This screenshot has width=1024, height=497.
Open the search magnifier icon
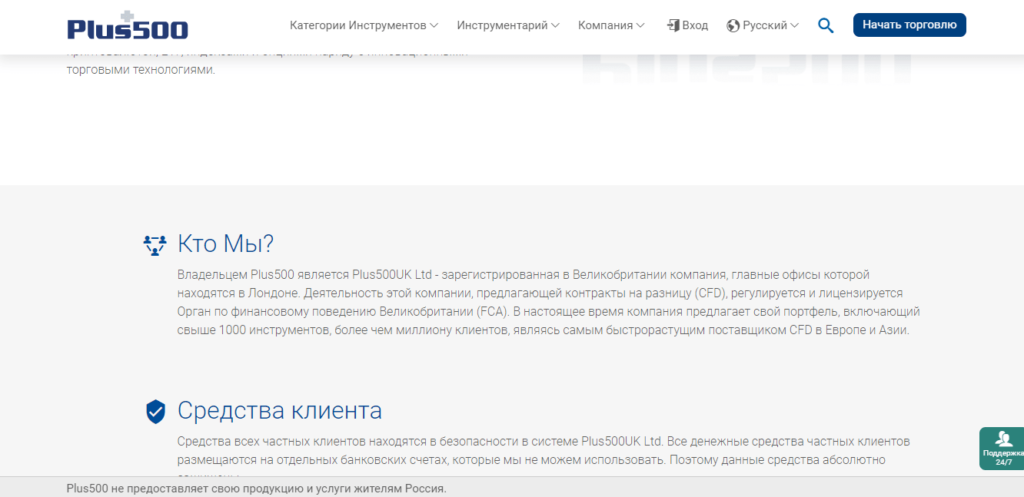(x=825, y=25)
